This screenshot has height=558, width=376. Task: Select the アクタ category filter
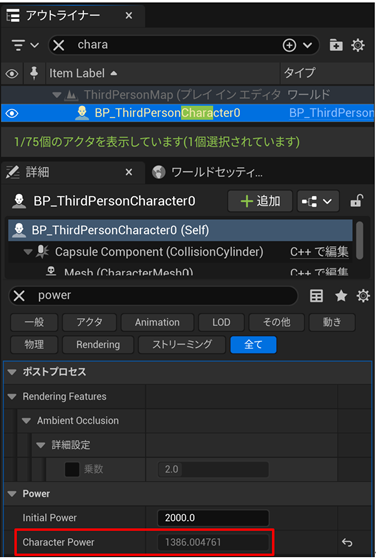click(x=89, y=322)
